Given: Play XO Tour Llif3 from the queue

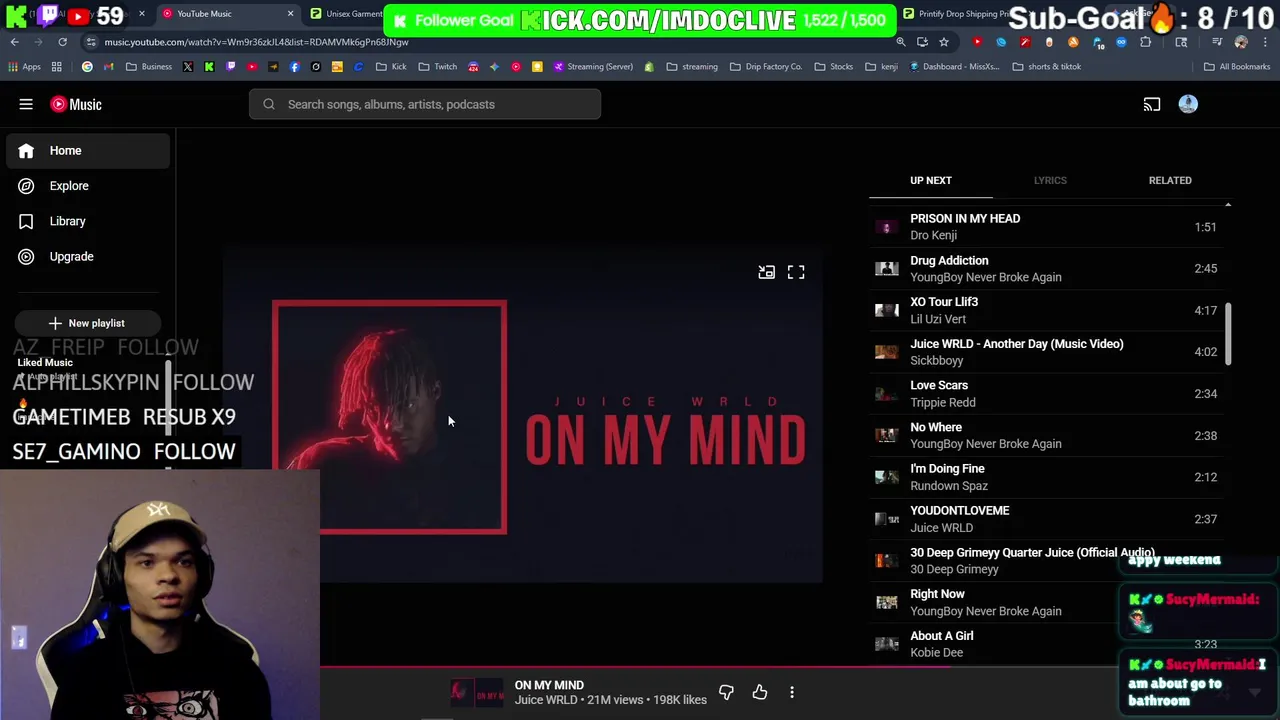Looking at the screenshot, I should click(1048, 310).
